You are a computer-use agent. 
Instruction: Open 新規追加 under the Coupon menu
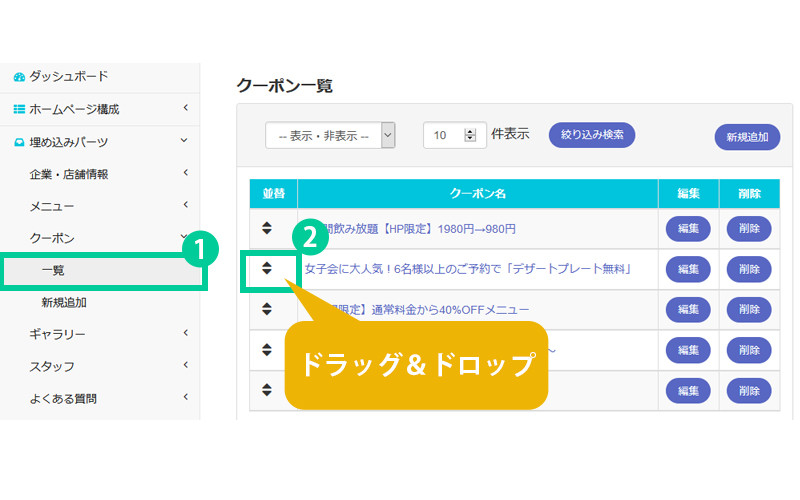pyautogui.click(x=64, y=302)
